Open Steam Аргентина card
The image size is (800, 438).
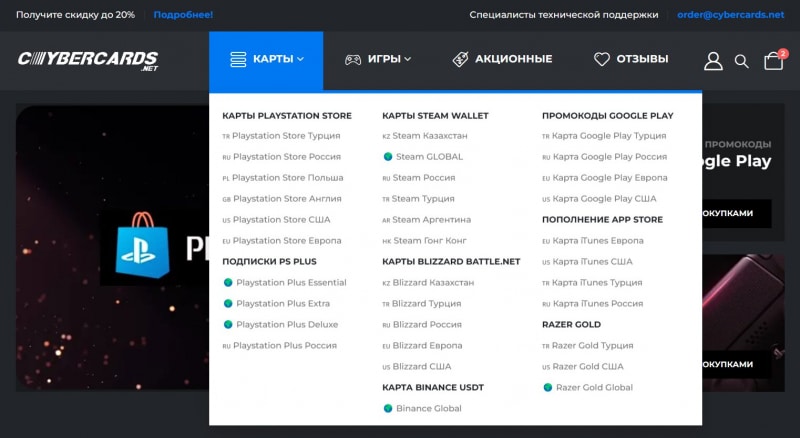coord(427,220)
